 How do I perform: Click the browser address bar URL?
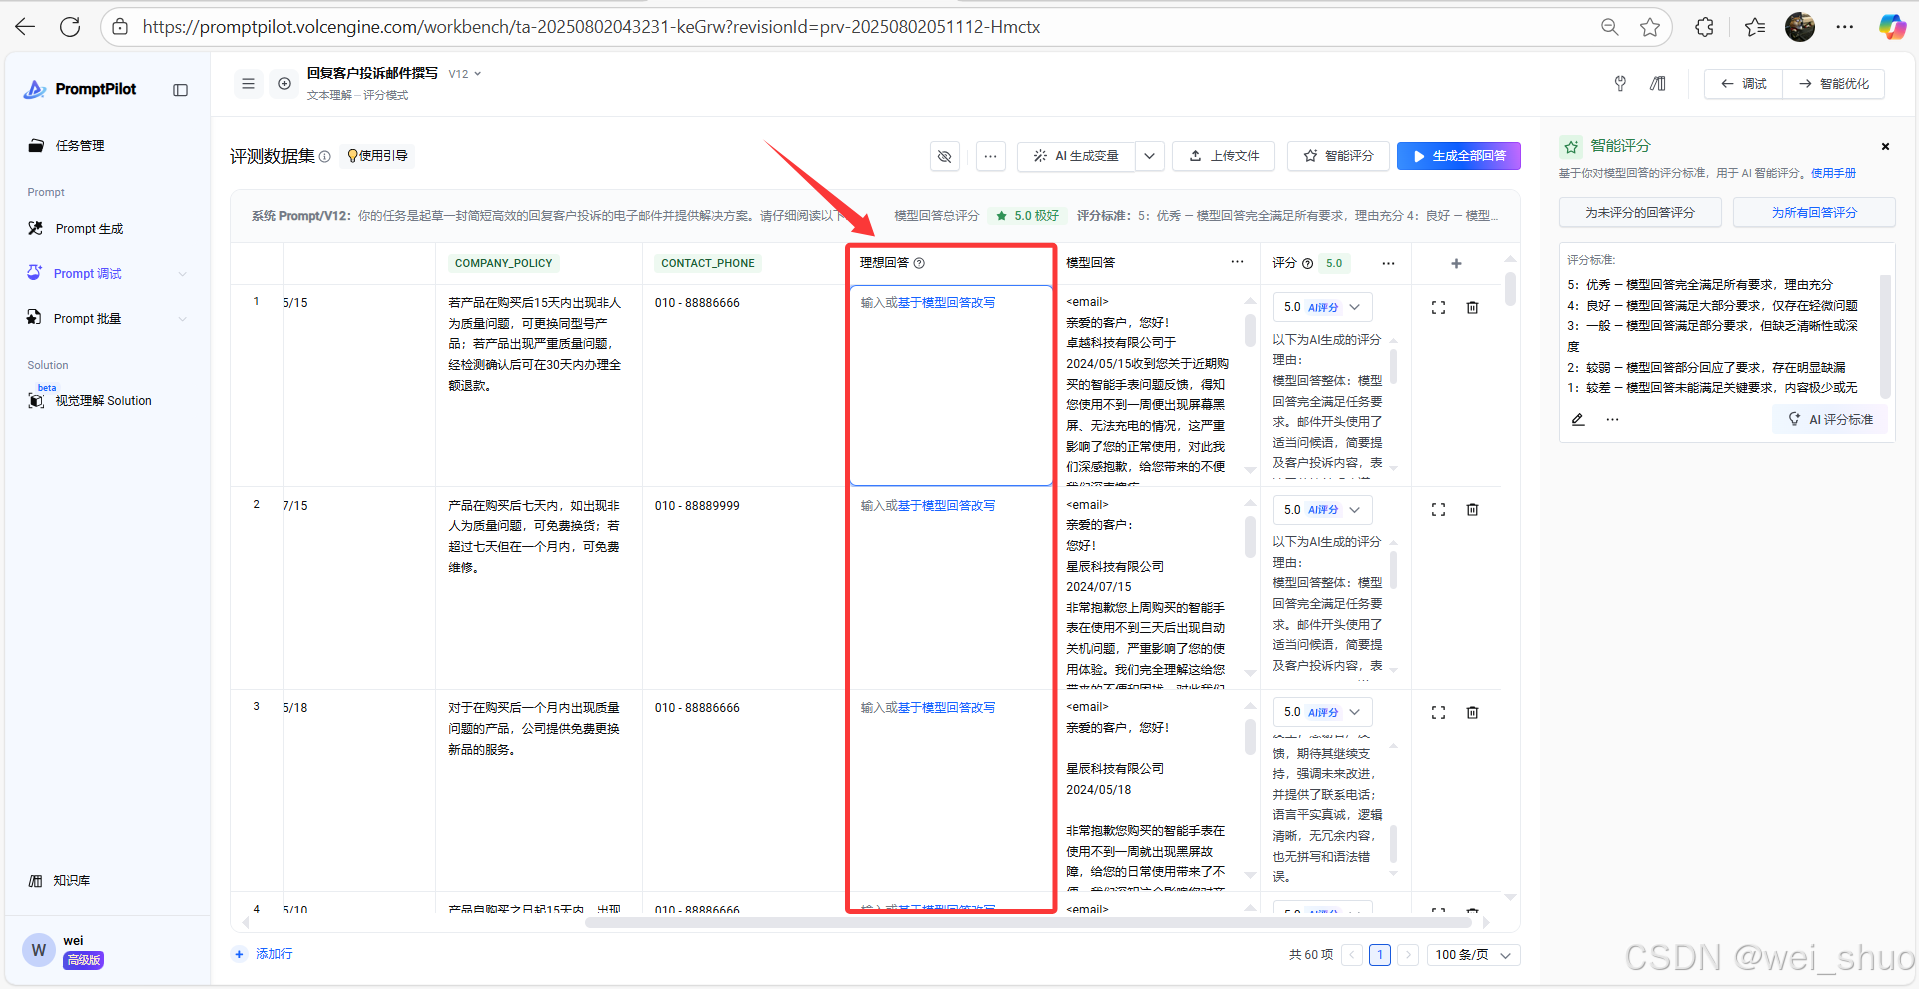pos(591,27)
